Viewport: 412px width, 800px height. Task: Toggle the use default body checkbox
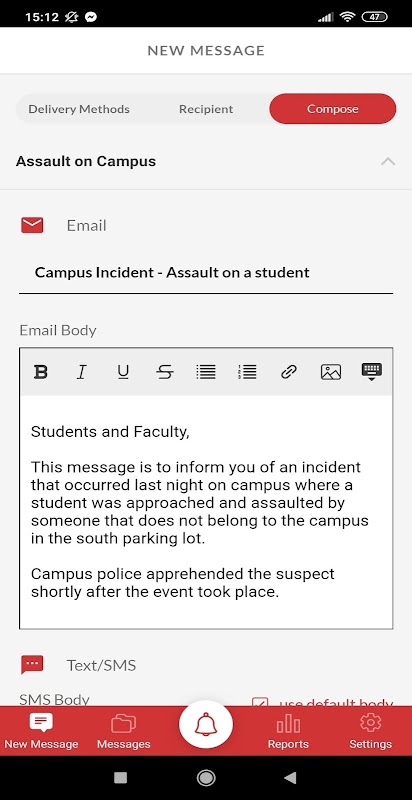260,704
